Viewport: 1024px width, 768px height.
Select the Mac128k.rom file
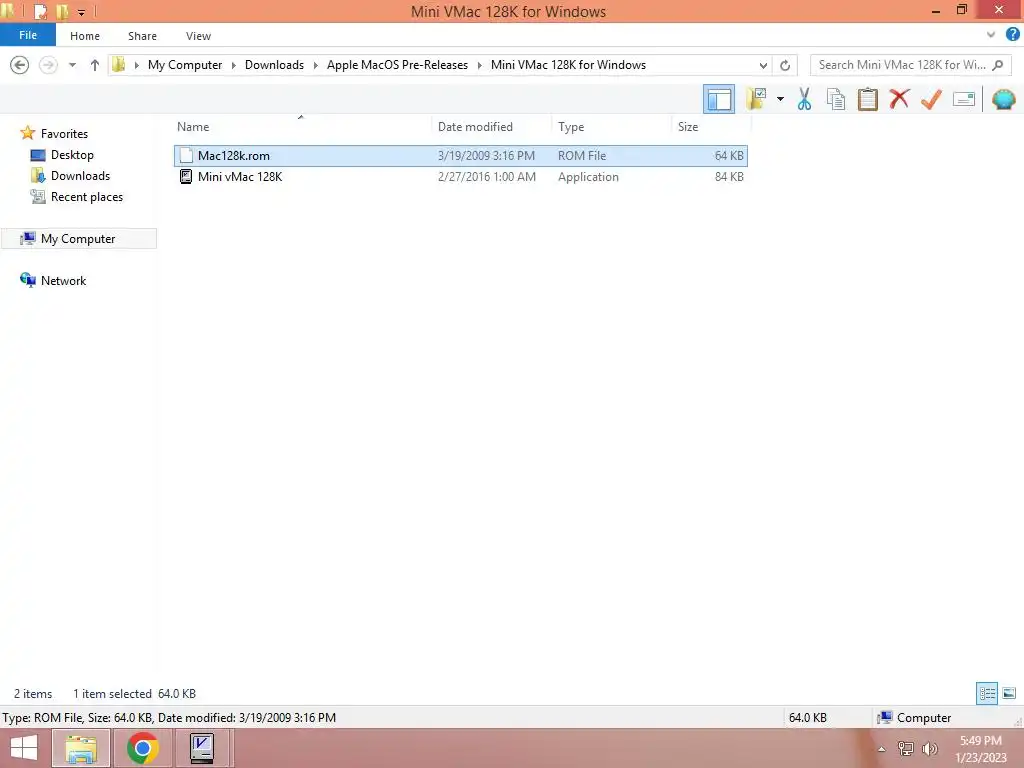tap(461, 155)
